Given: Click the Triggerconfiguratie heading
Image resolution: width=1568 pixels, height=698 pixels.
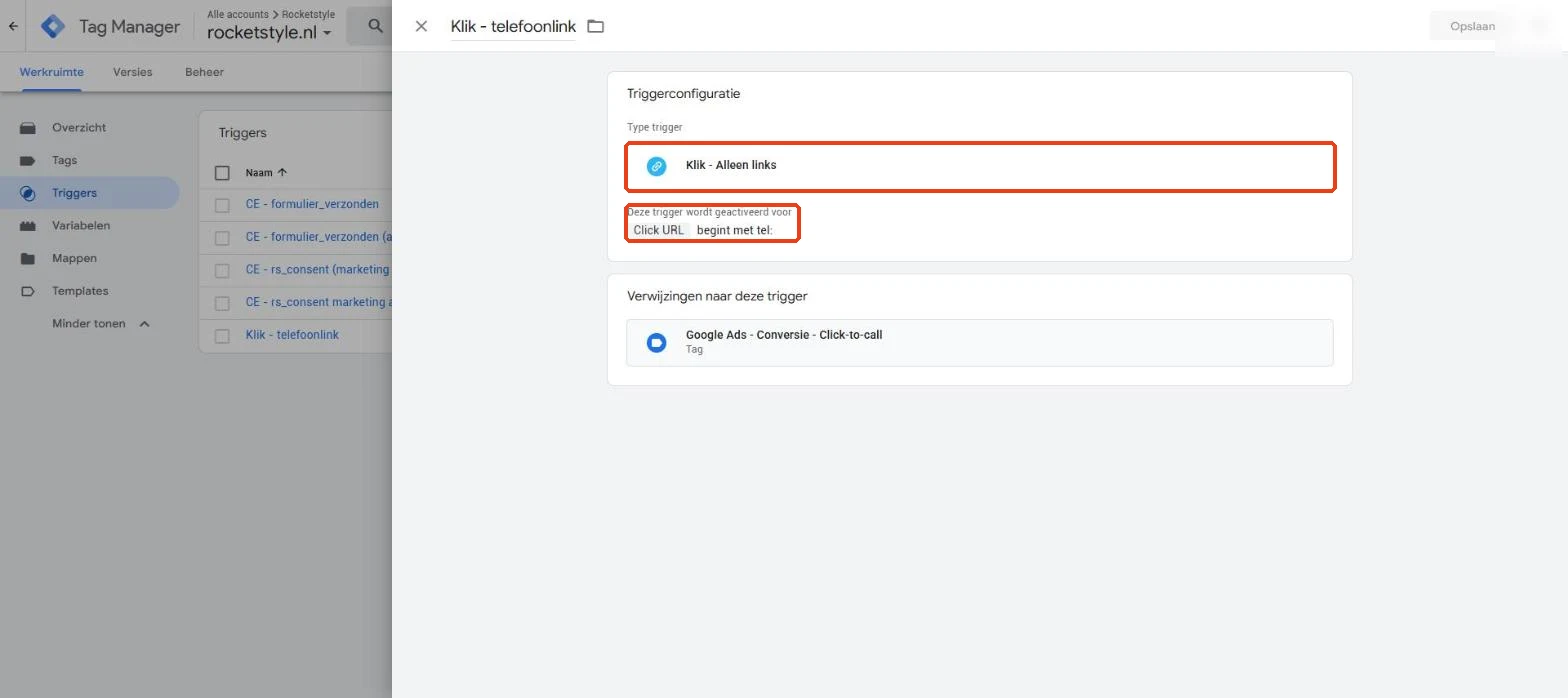Looking at the screenshot, I should tap(684, 94).
